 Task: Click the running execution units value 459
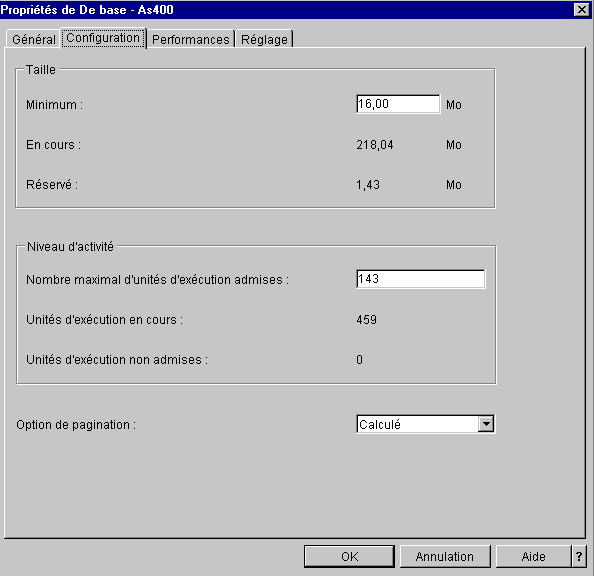click(366, 320)
